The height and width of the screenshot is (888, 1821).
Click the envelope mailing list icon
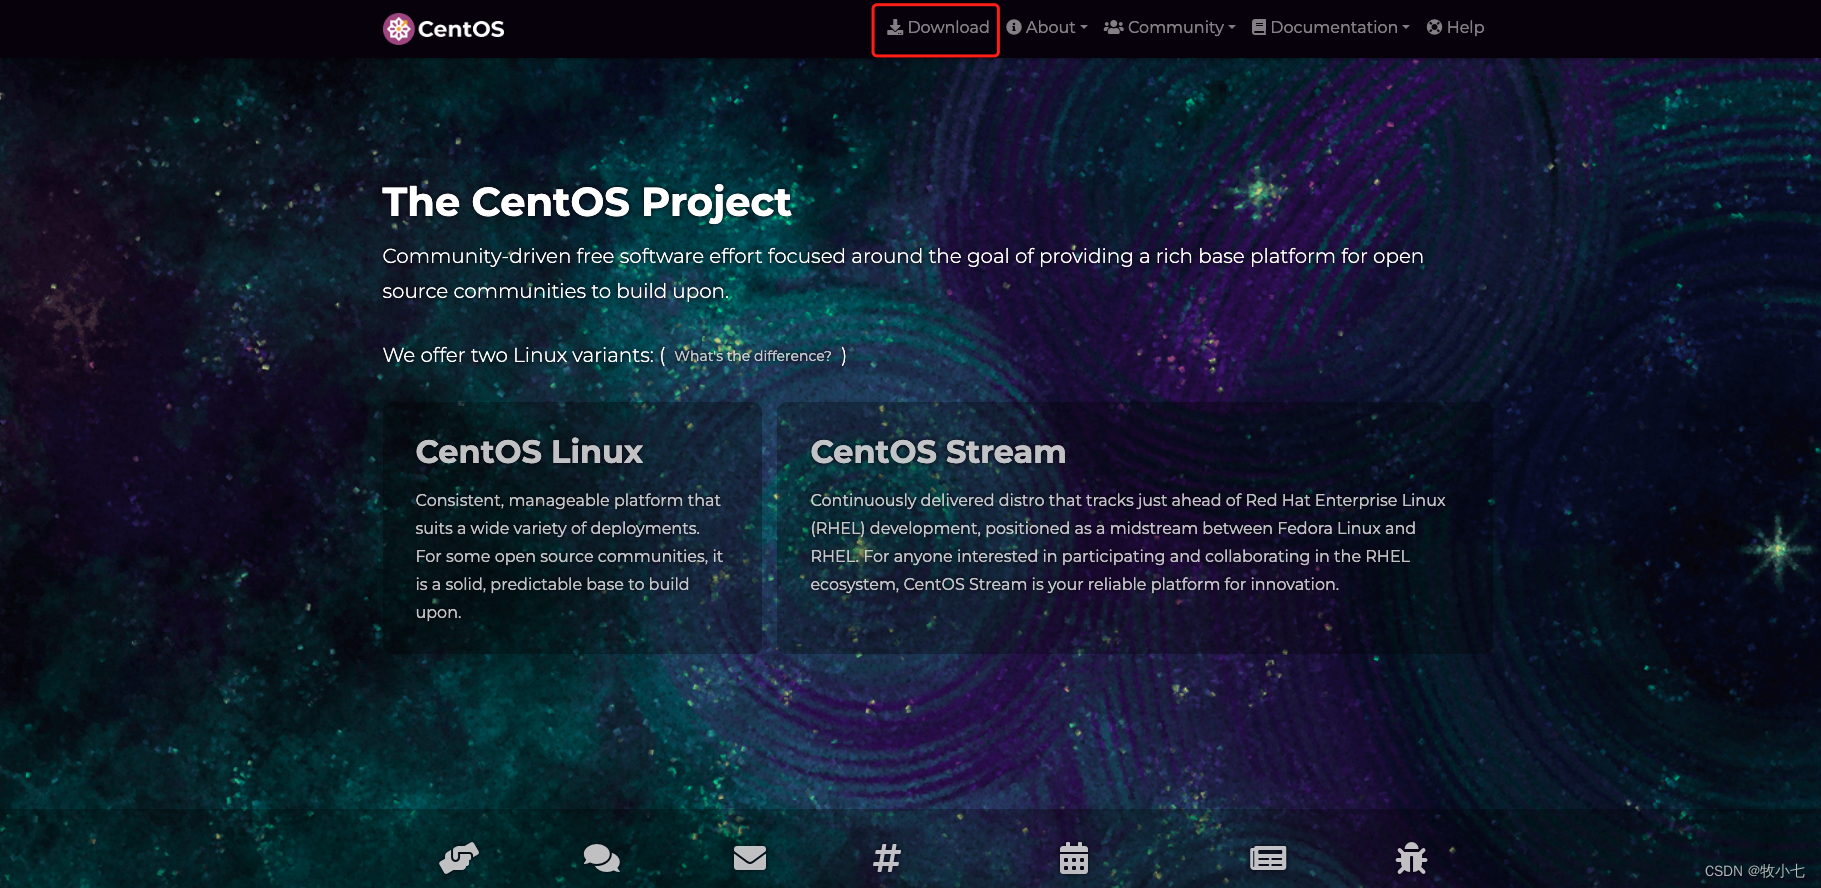750,858
